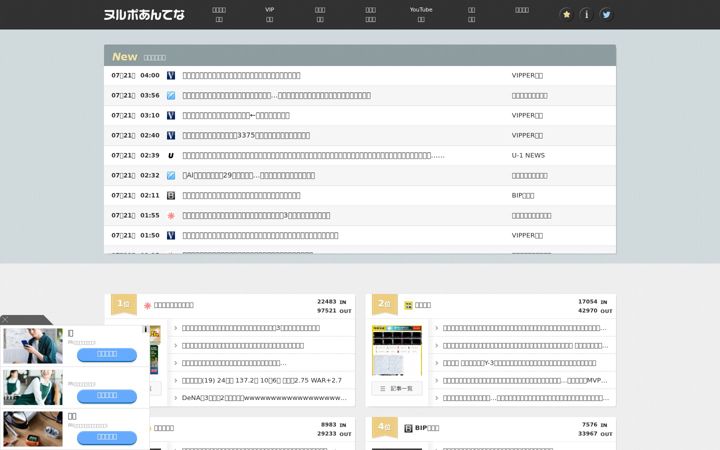Open the article ending in WAR+2.7

[x=262, y=380]
